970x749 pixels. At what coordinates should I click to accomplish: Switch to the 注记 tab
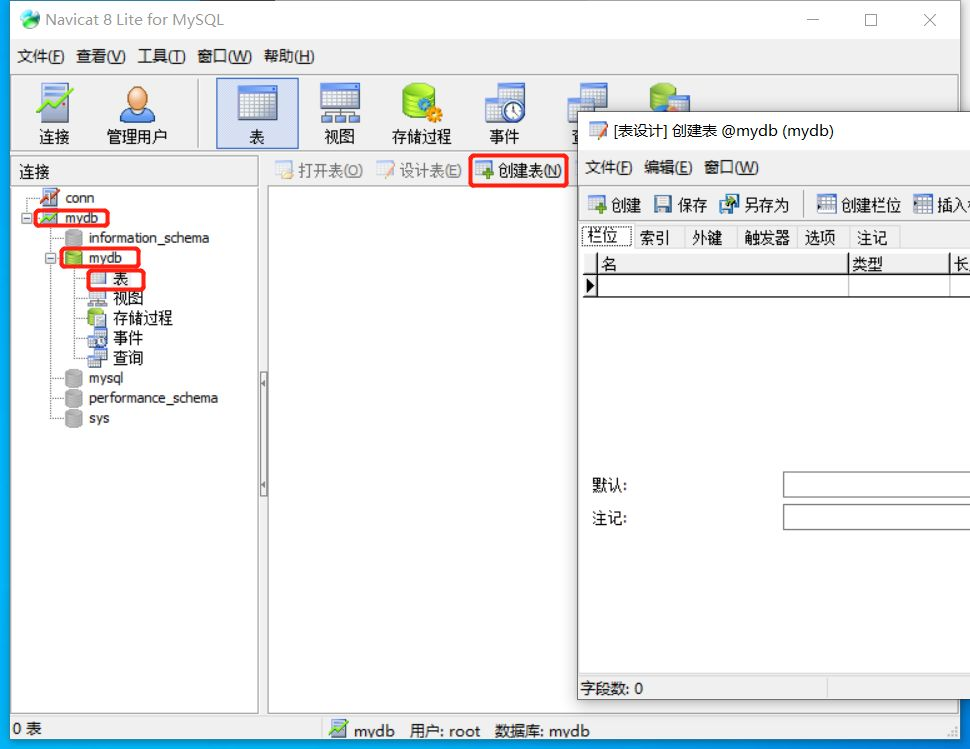coord(872,238)
